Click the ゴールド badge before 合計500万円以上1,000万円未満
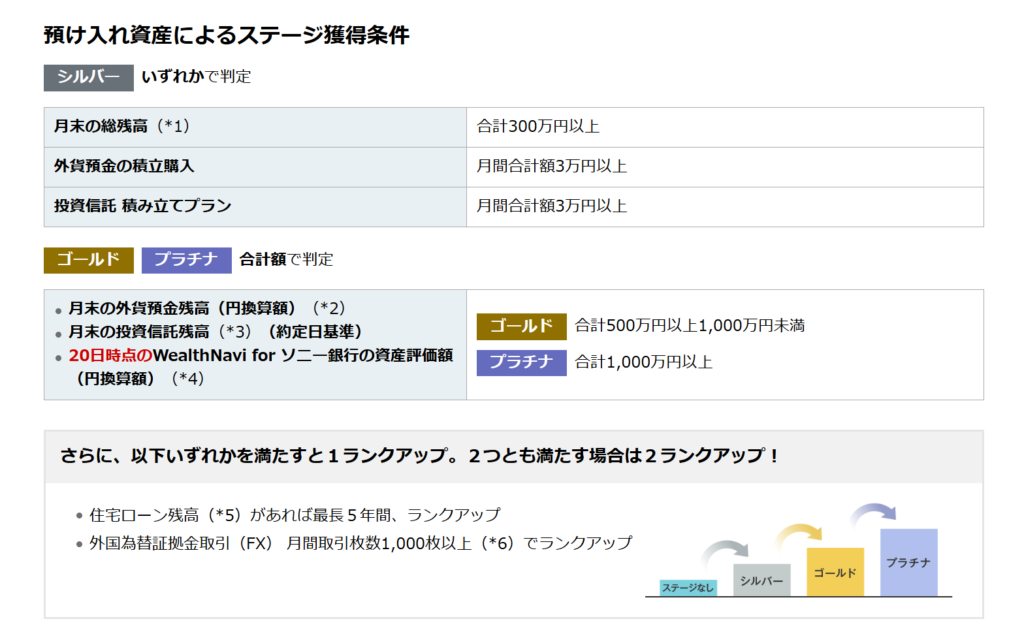 pos(521,326)
